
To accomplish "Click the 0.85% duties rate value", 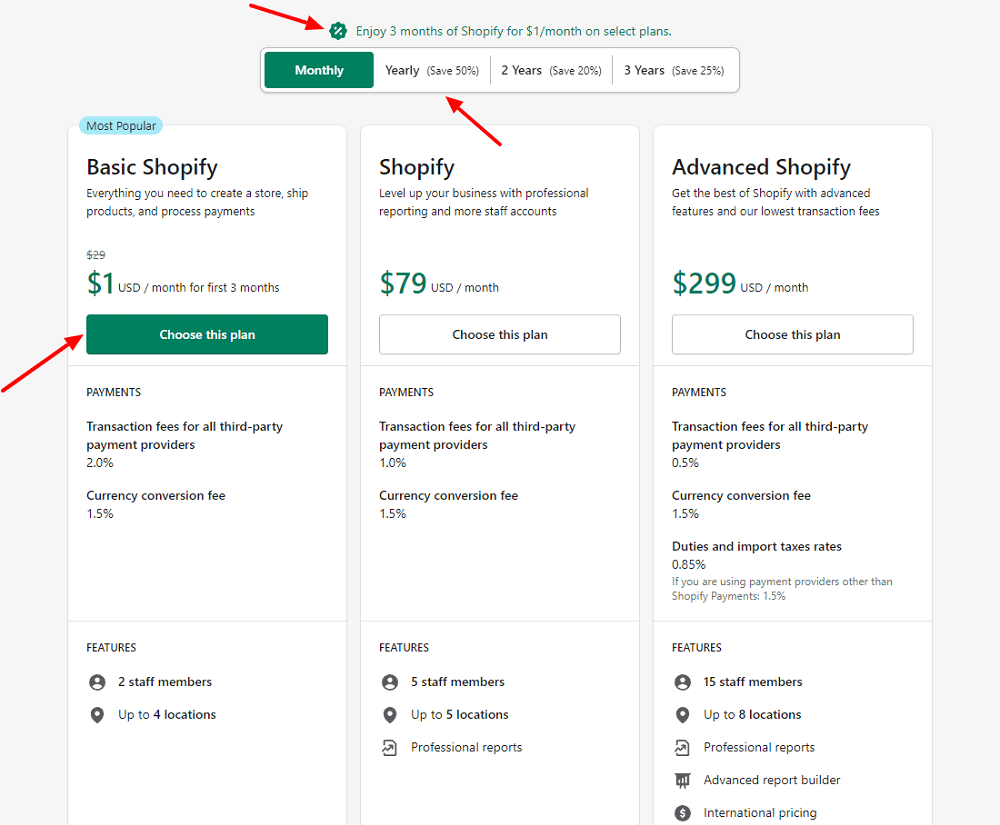I will pos(689,565).
